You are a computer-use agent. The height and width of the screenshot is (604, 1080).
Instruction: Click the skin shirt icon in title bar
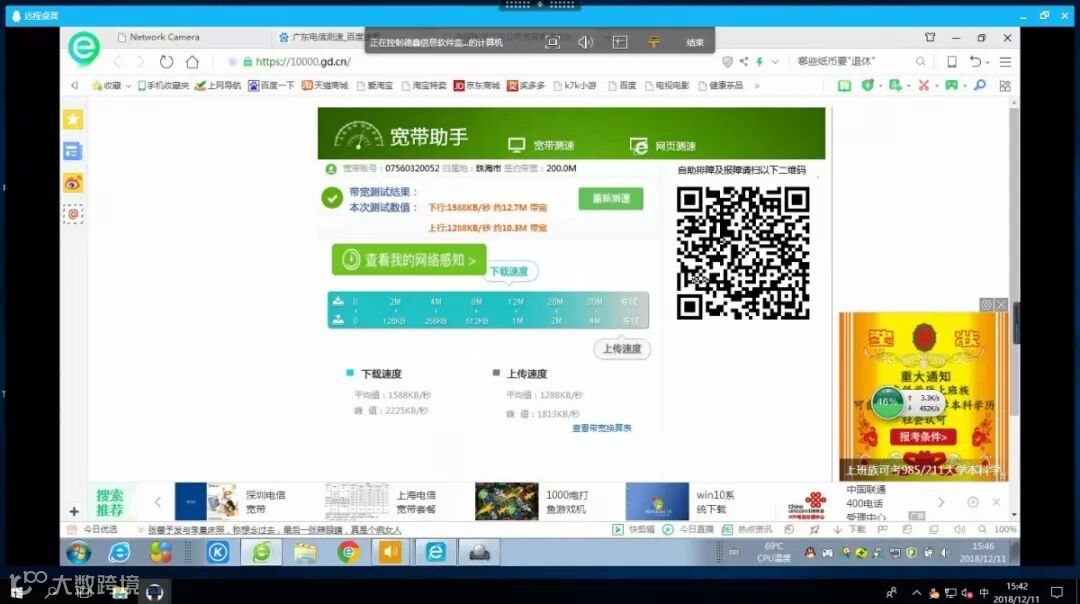930,37
